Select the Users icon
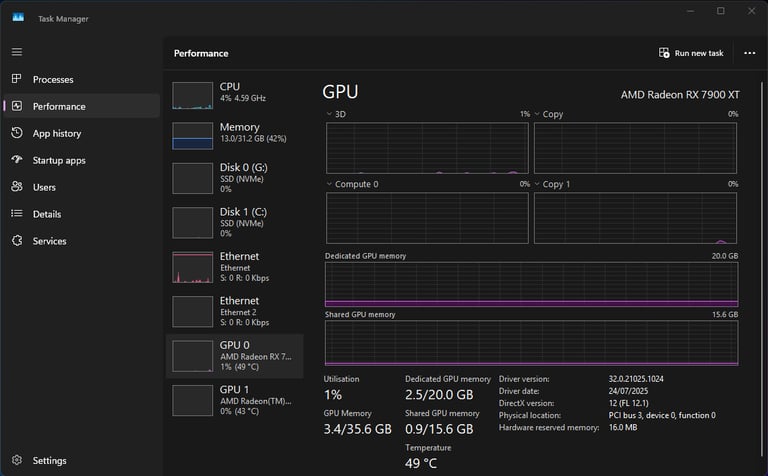This screenshot has height=476, width=768. 17,187
